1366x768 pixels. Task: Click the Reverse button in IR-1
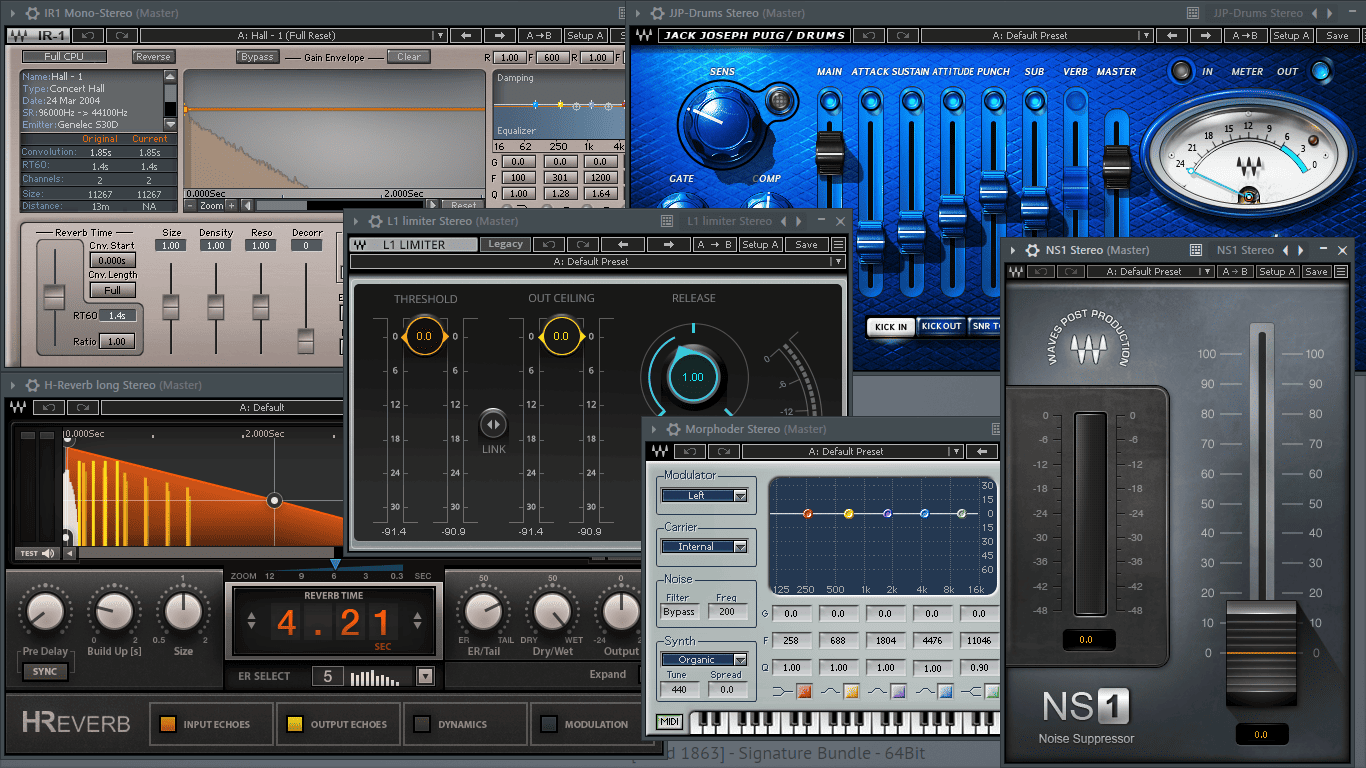coord(153,57)
